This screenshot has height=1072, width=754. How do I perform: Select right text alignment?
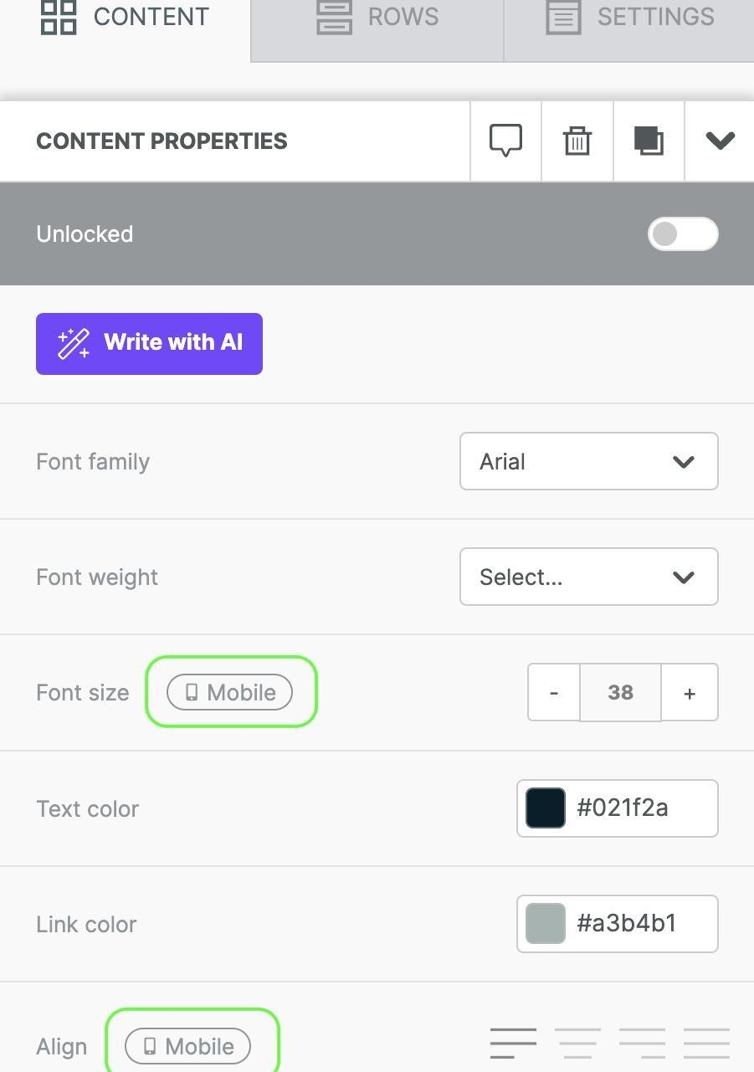[x=641, y=1043]
